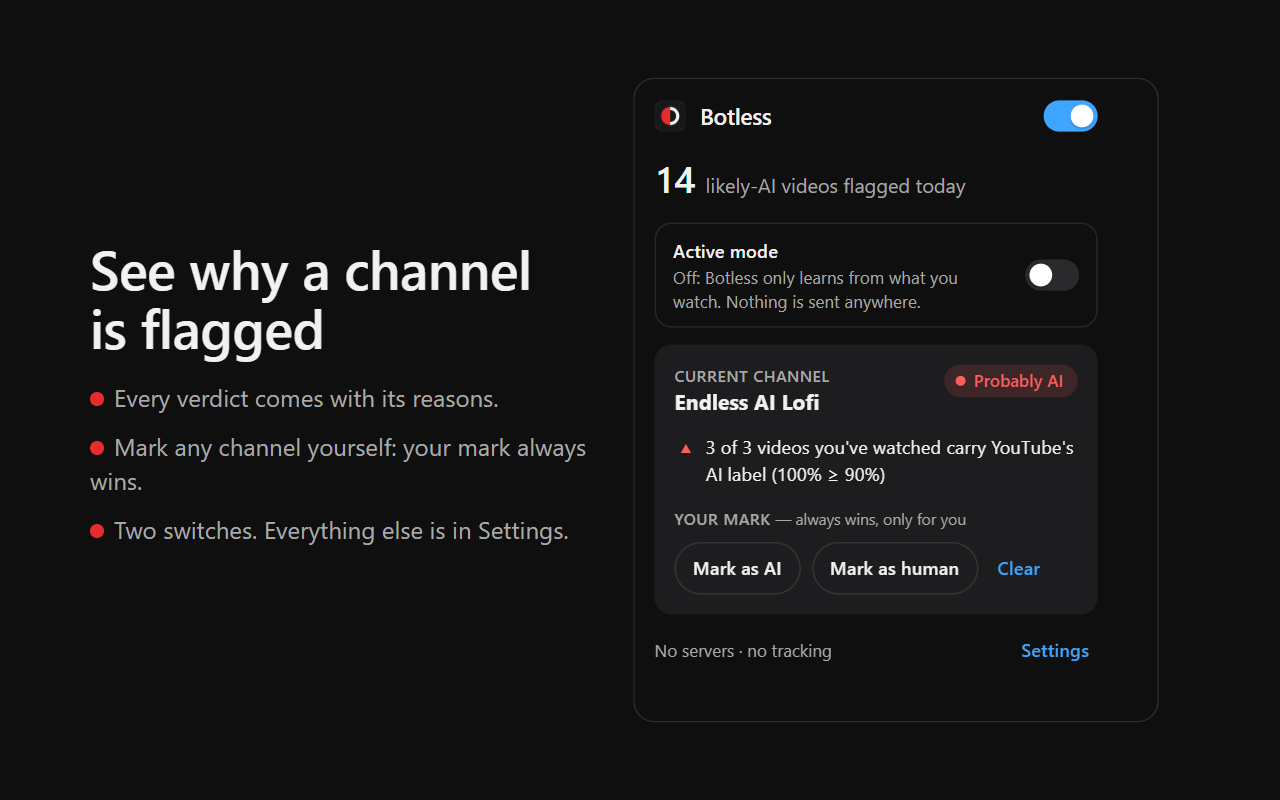Click the red warning triangle icon
Screen dimensions: 1280x800
click(685, 449)
